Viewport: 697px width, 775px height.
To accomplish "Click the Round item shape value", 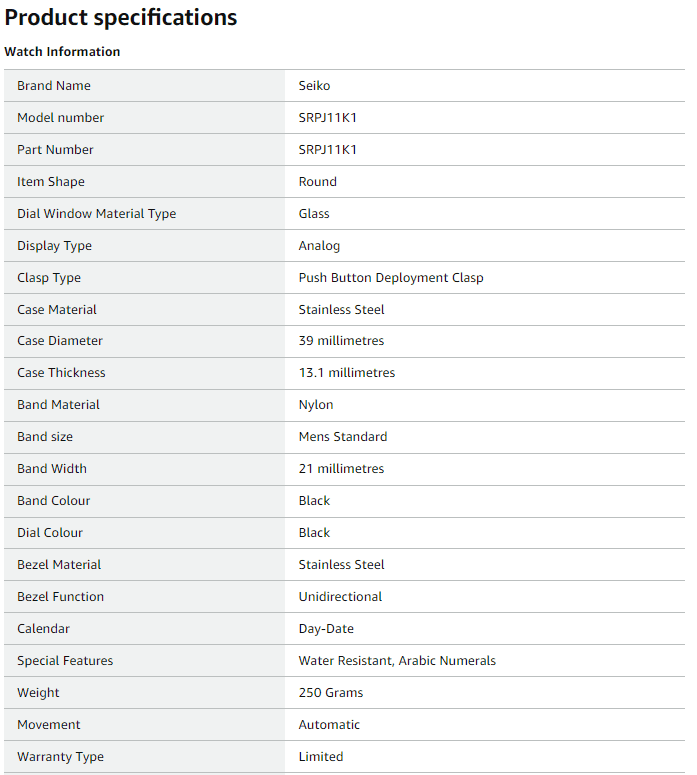I will click(x=318, y=182).
